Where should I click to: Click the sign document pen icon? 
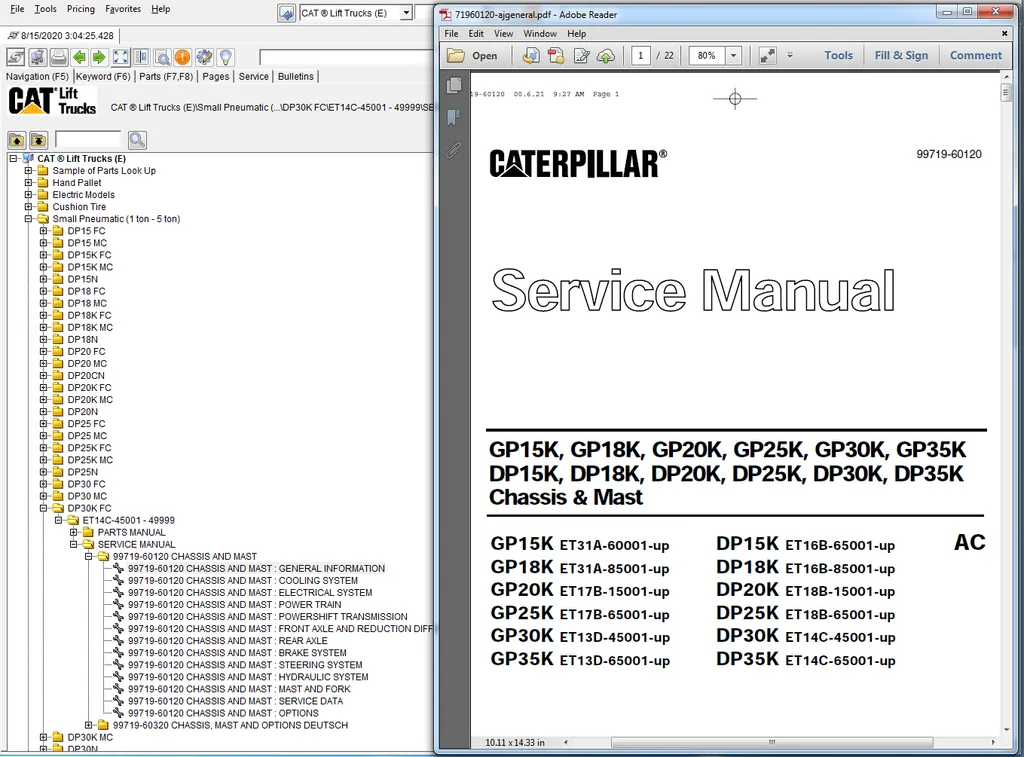coord(581,56)
